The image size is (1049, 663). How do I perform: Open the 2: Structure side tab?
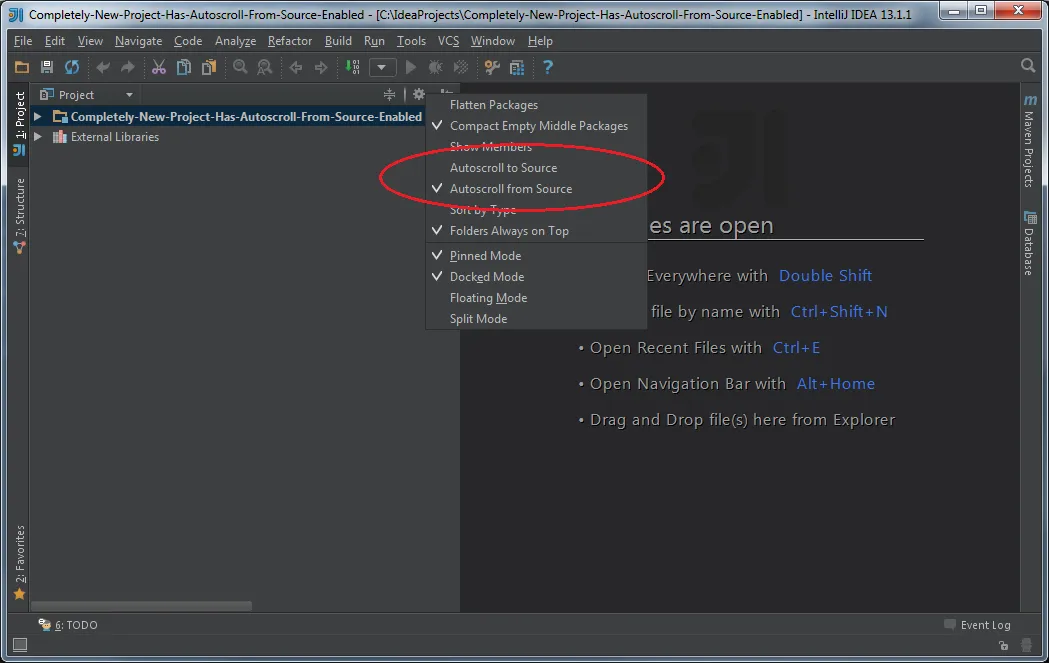[19, 215]
